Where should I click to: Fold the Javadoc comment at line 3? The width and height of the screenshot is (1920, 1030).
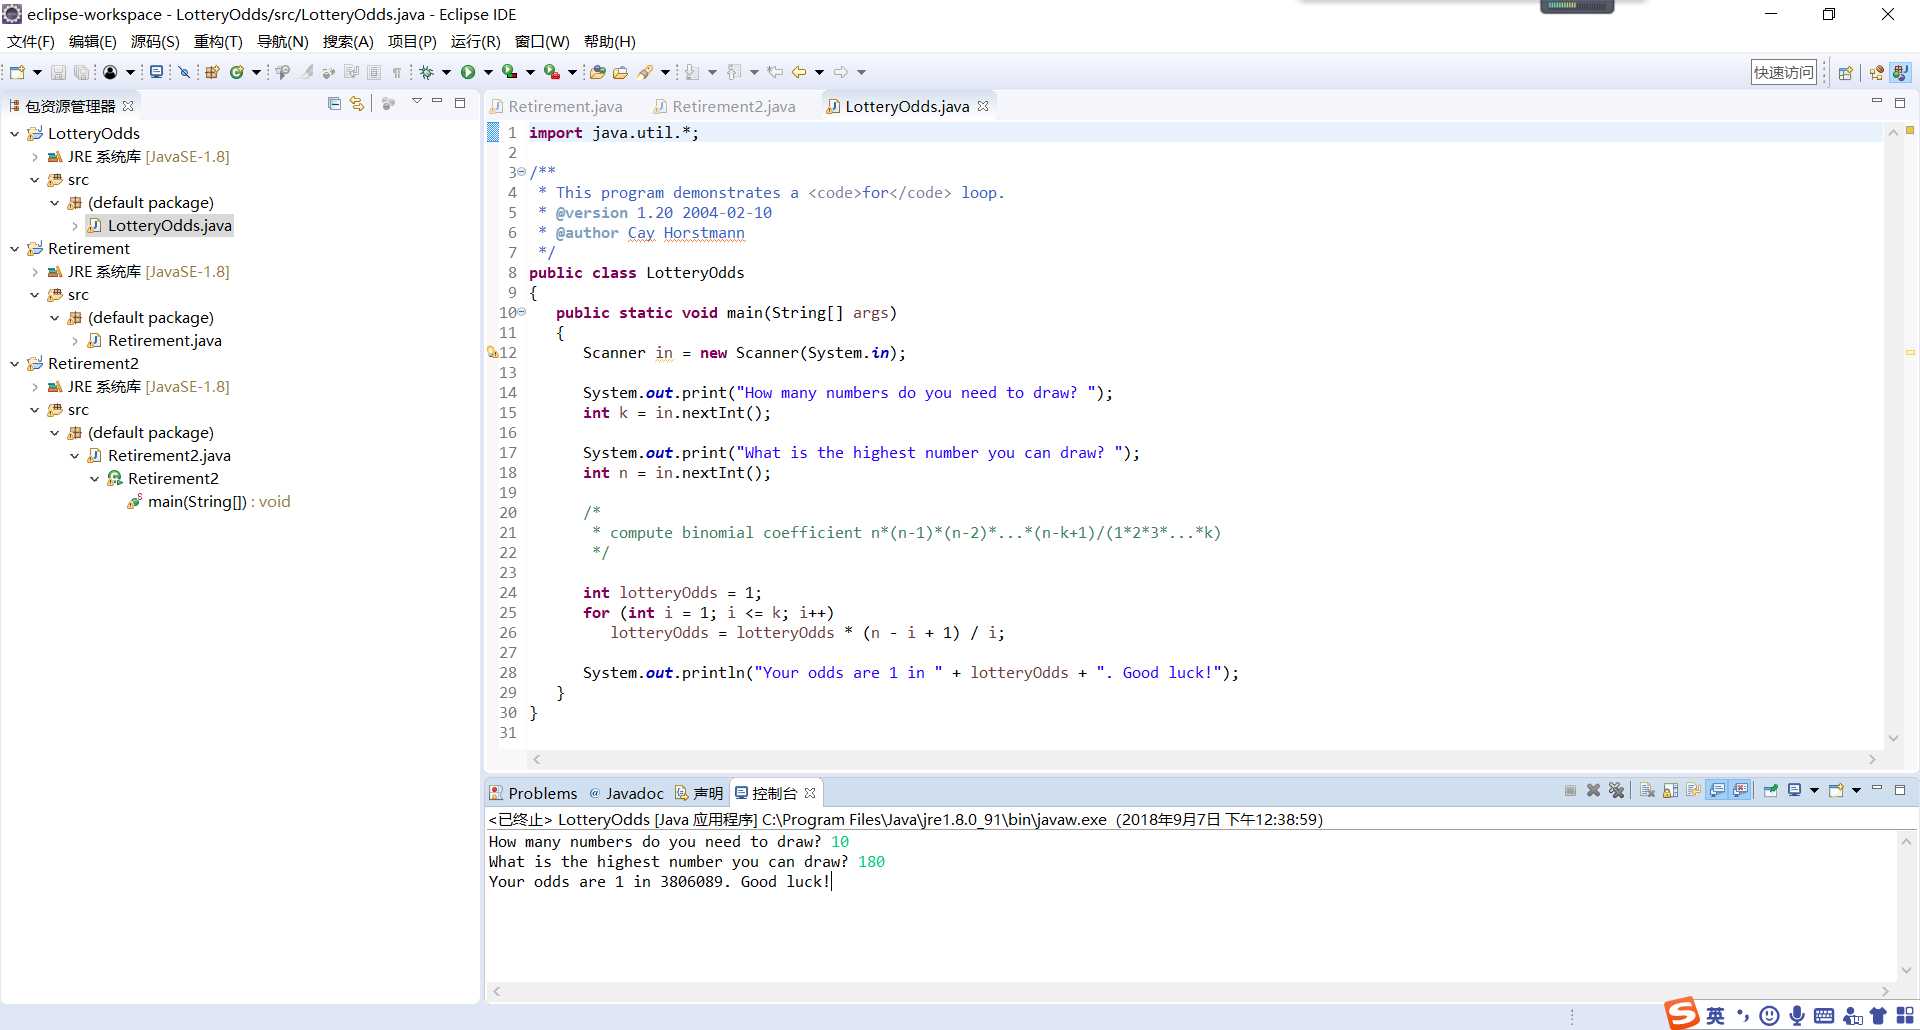(522, 172)
